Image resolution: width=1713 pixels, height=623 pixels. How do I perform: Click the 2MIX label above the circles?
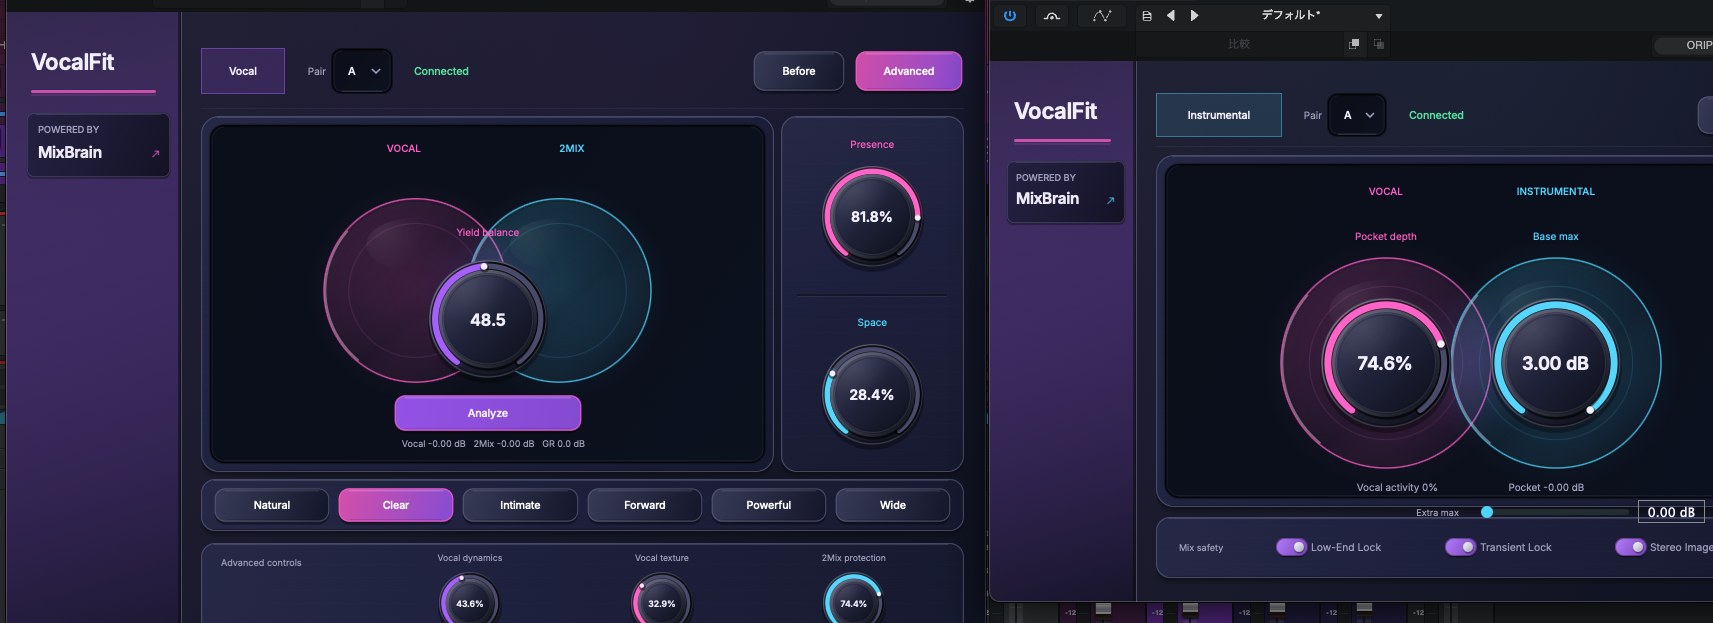572,148
